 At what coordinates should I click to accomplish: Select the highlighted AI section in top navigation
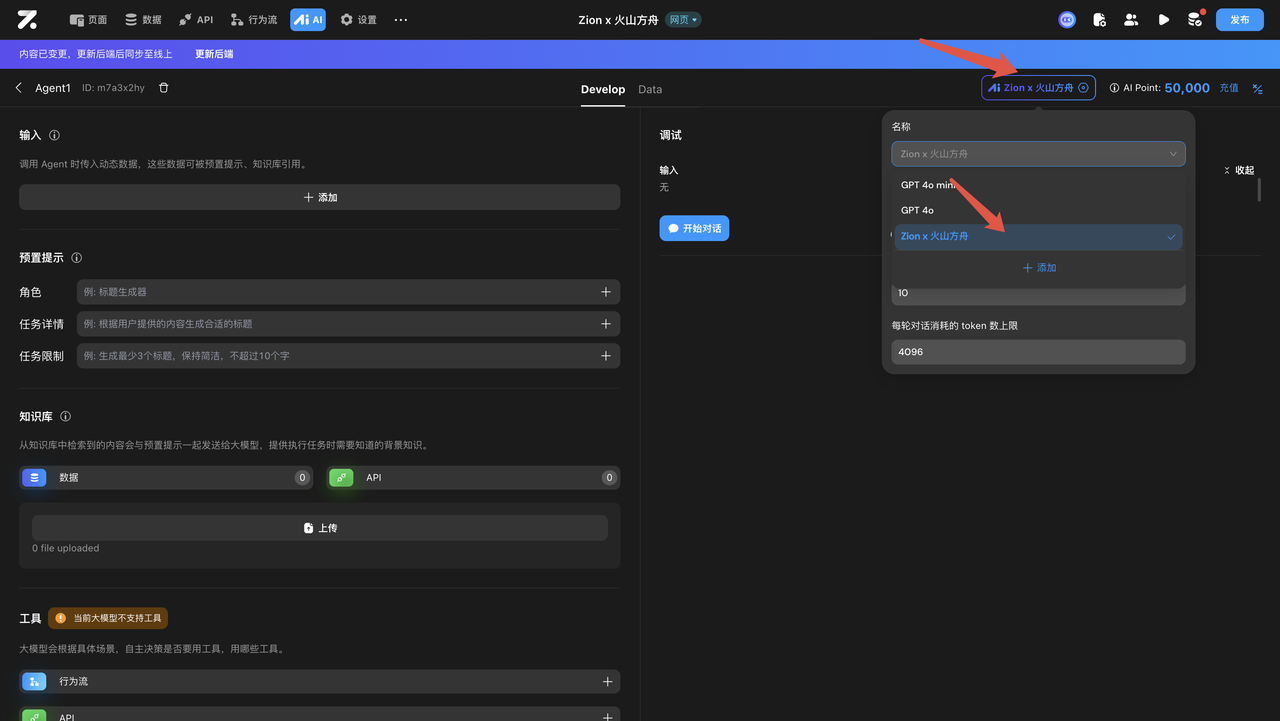[x=308, y=19]
